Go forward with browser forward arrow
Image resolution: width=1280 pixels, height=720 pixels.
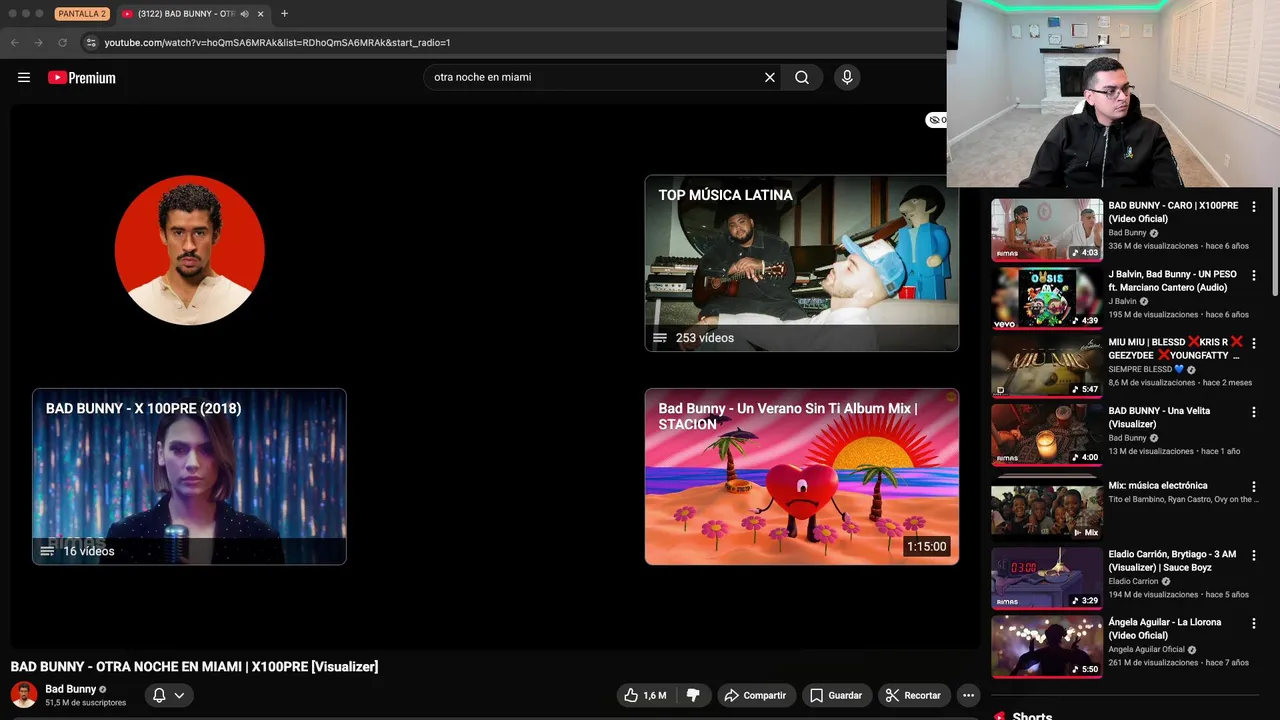(38, 43)
